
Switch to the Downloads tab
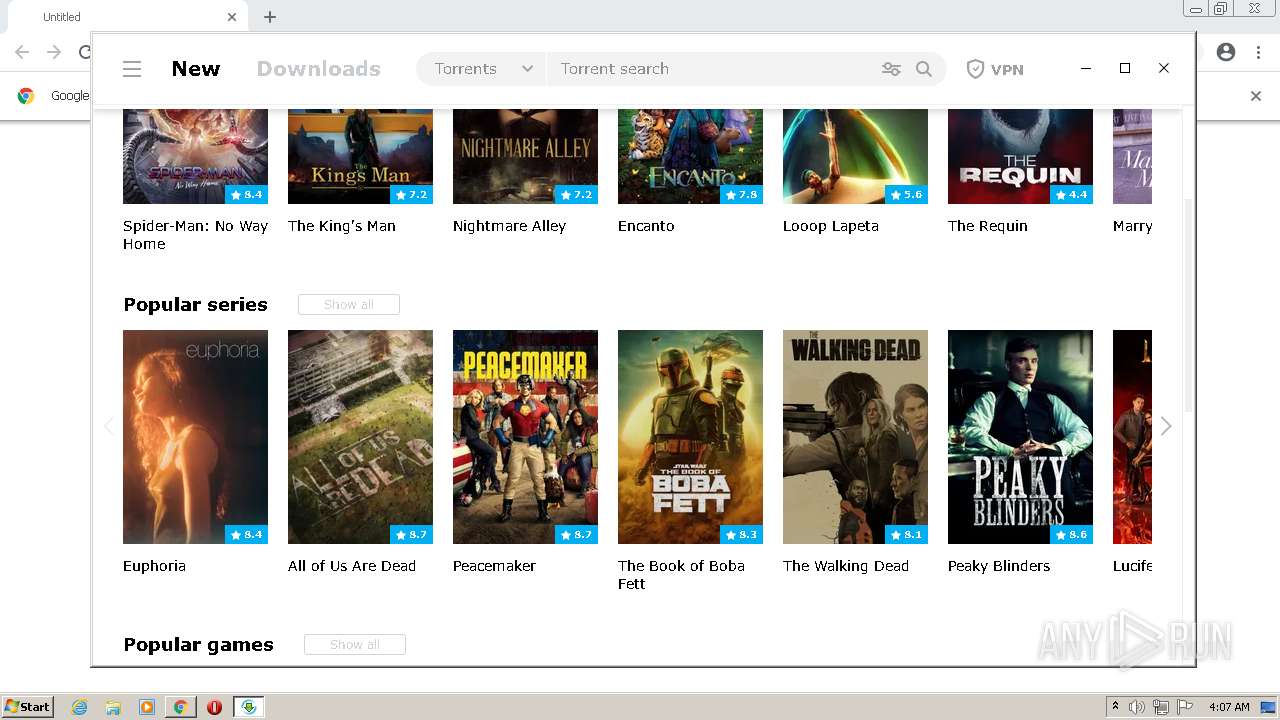(x=319, y=69)
